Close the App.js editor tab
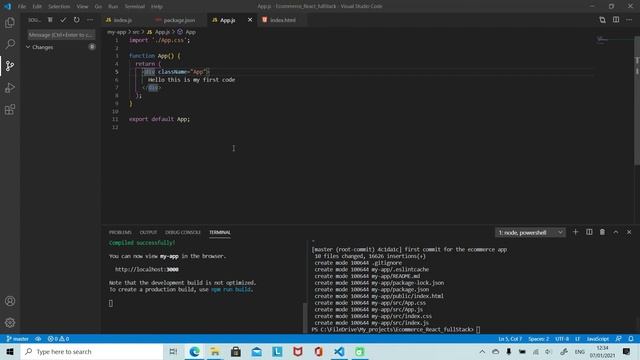Image resolution: width=640 pixels, height=360 pixels. click(250, 20)
